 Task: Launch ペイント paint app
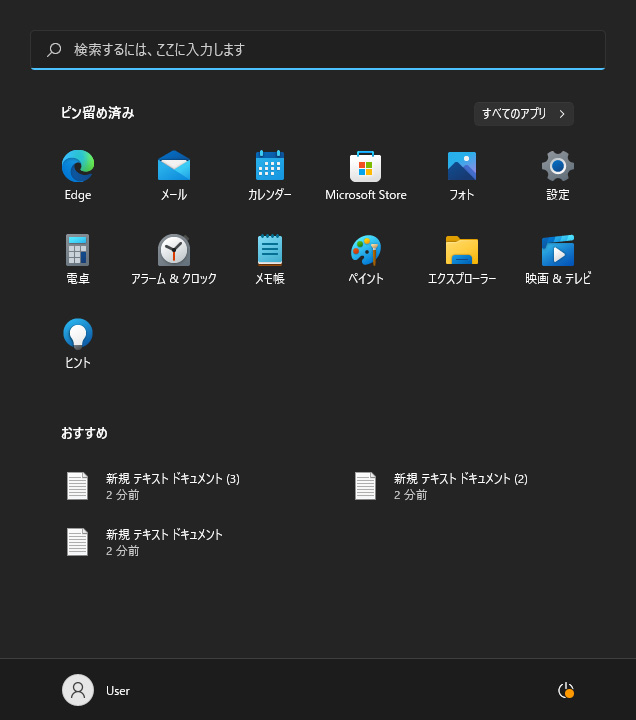tap(366, 250)
